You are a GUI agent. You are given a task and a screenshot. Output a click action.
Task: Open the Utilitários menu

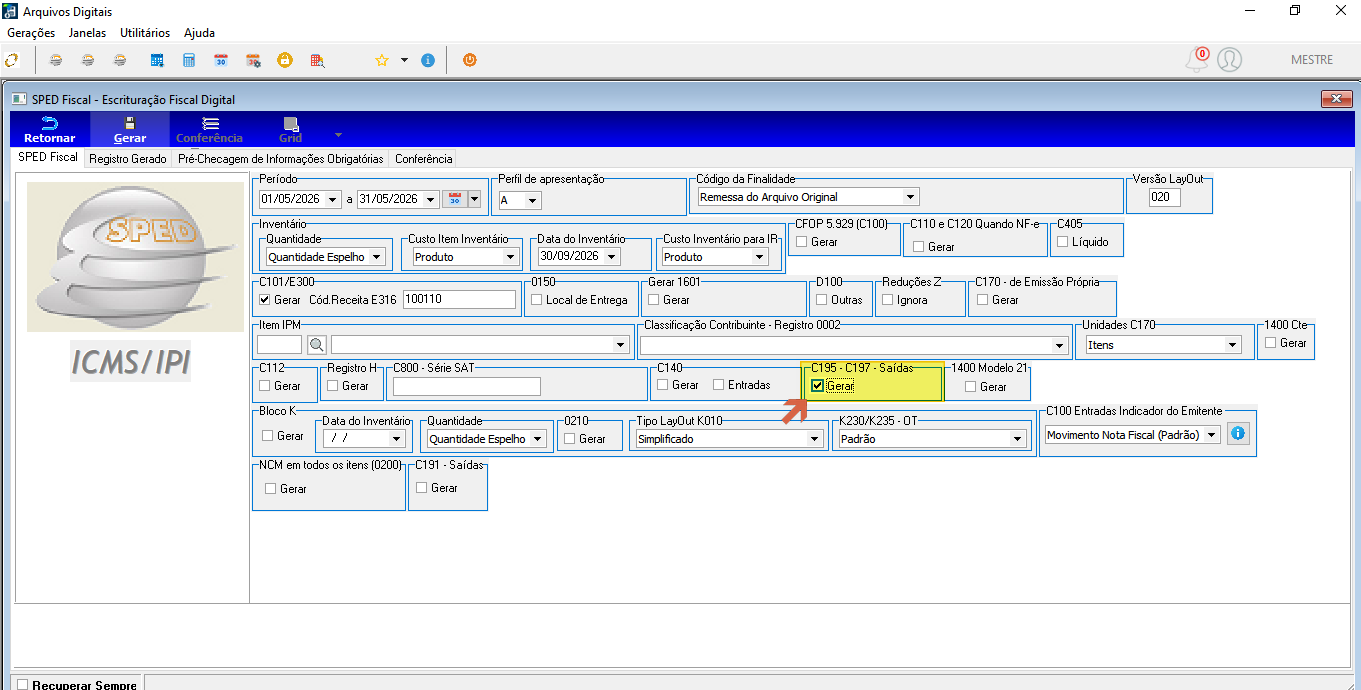tap(145, 33)
